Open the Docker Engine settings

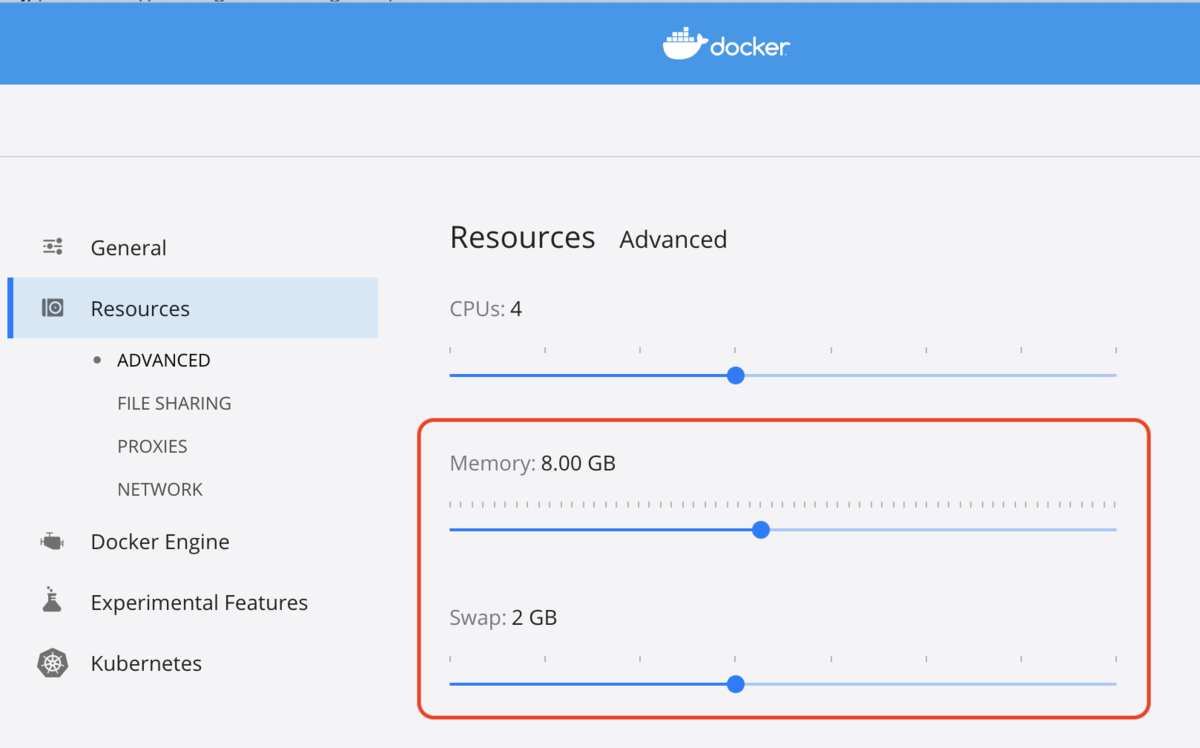pos(160,542)
